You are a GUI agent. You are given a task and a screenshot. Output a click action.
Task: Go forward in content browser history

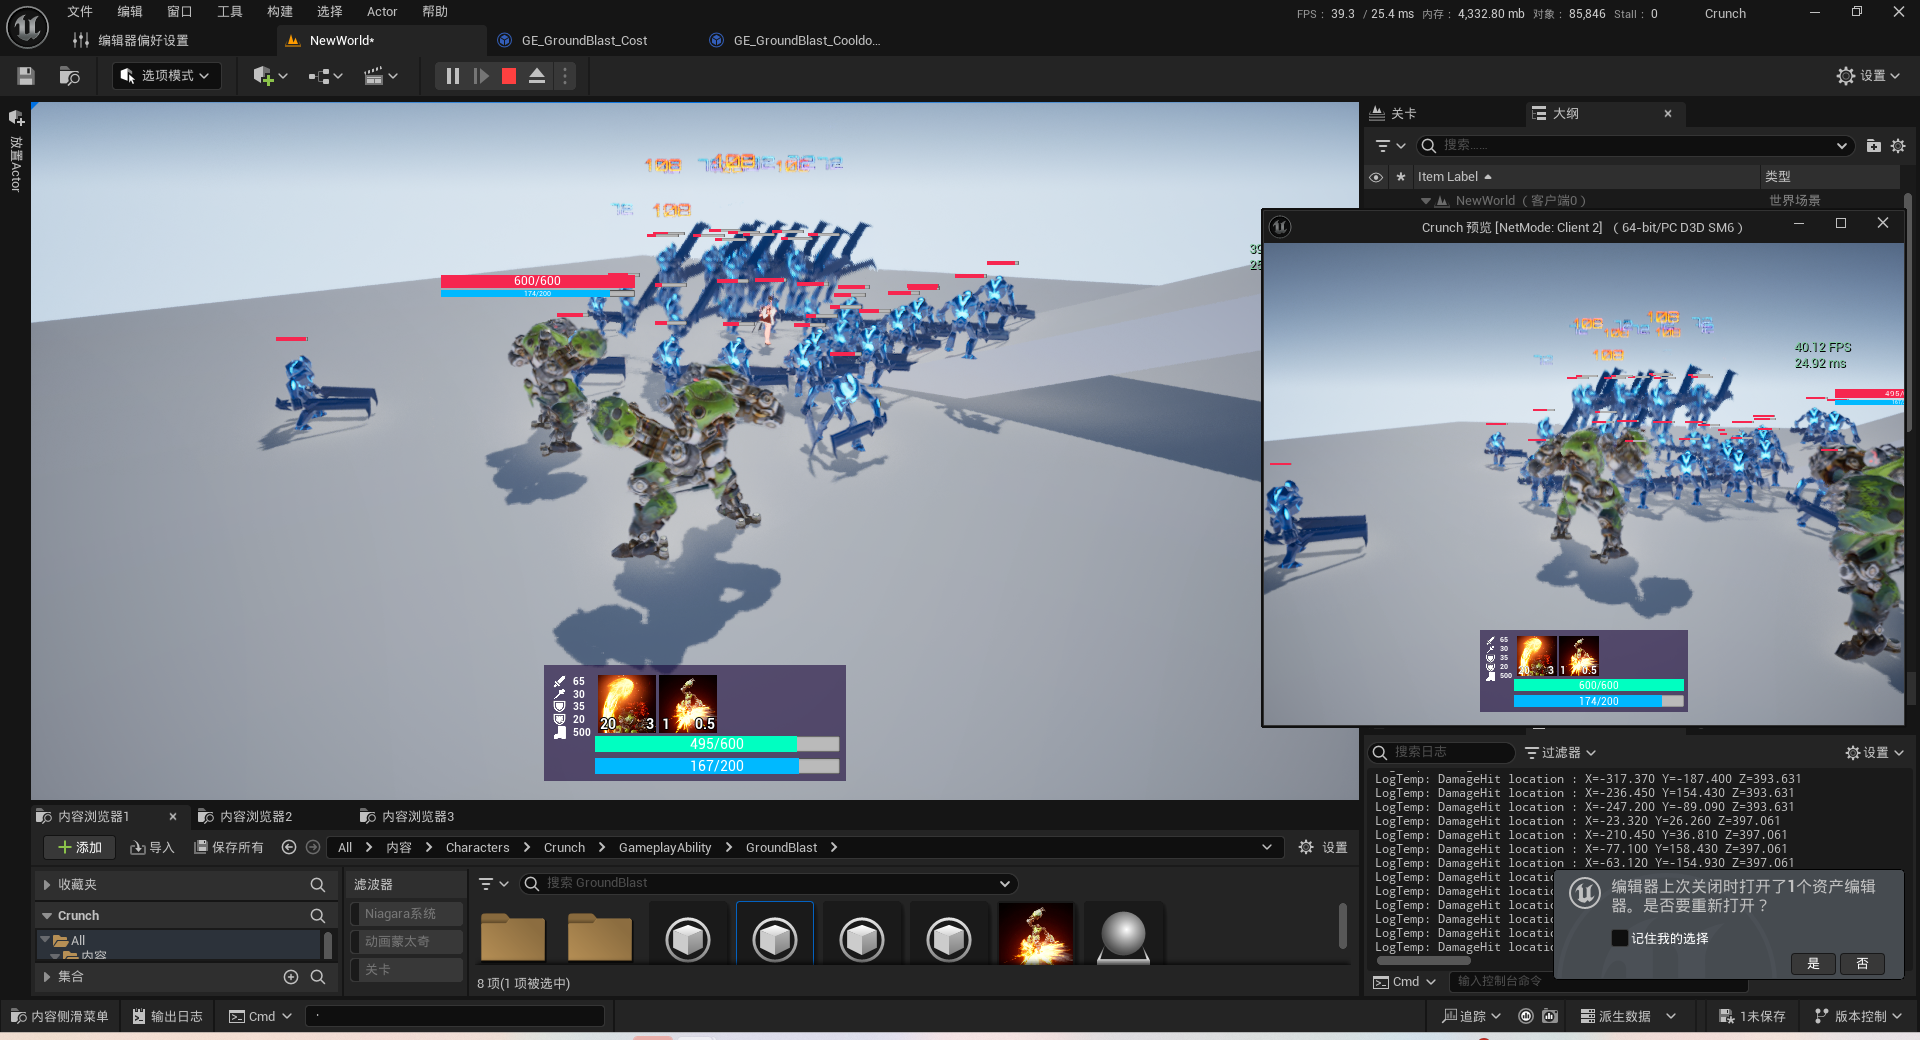313,847
